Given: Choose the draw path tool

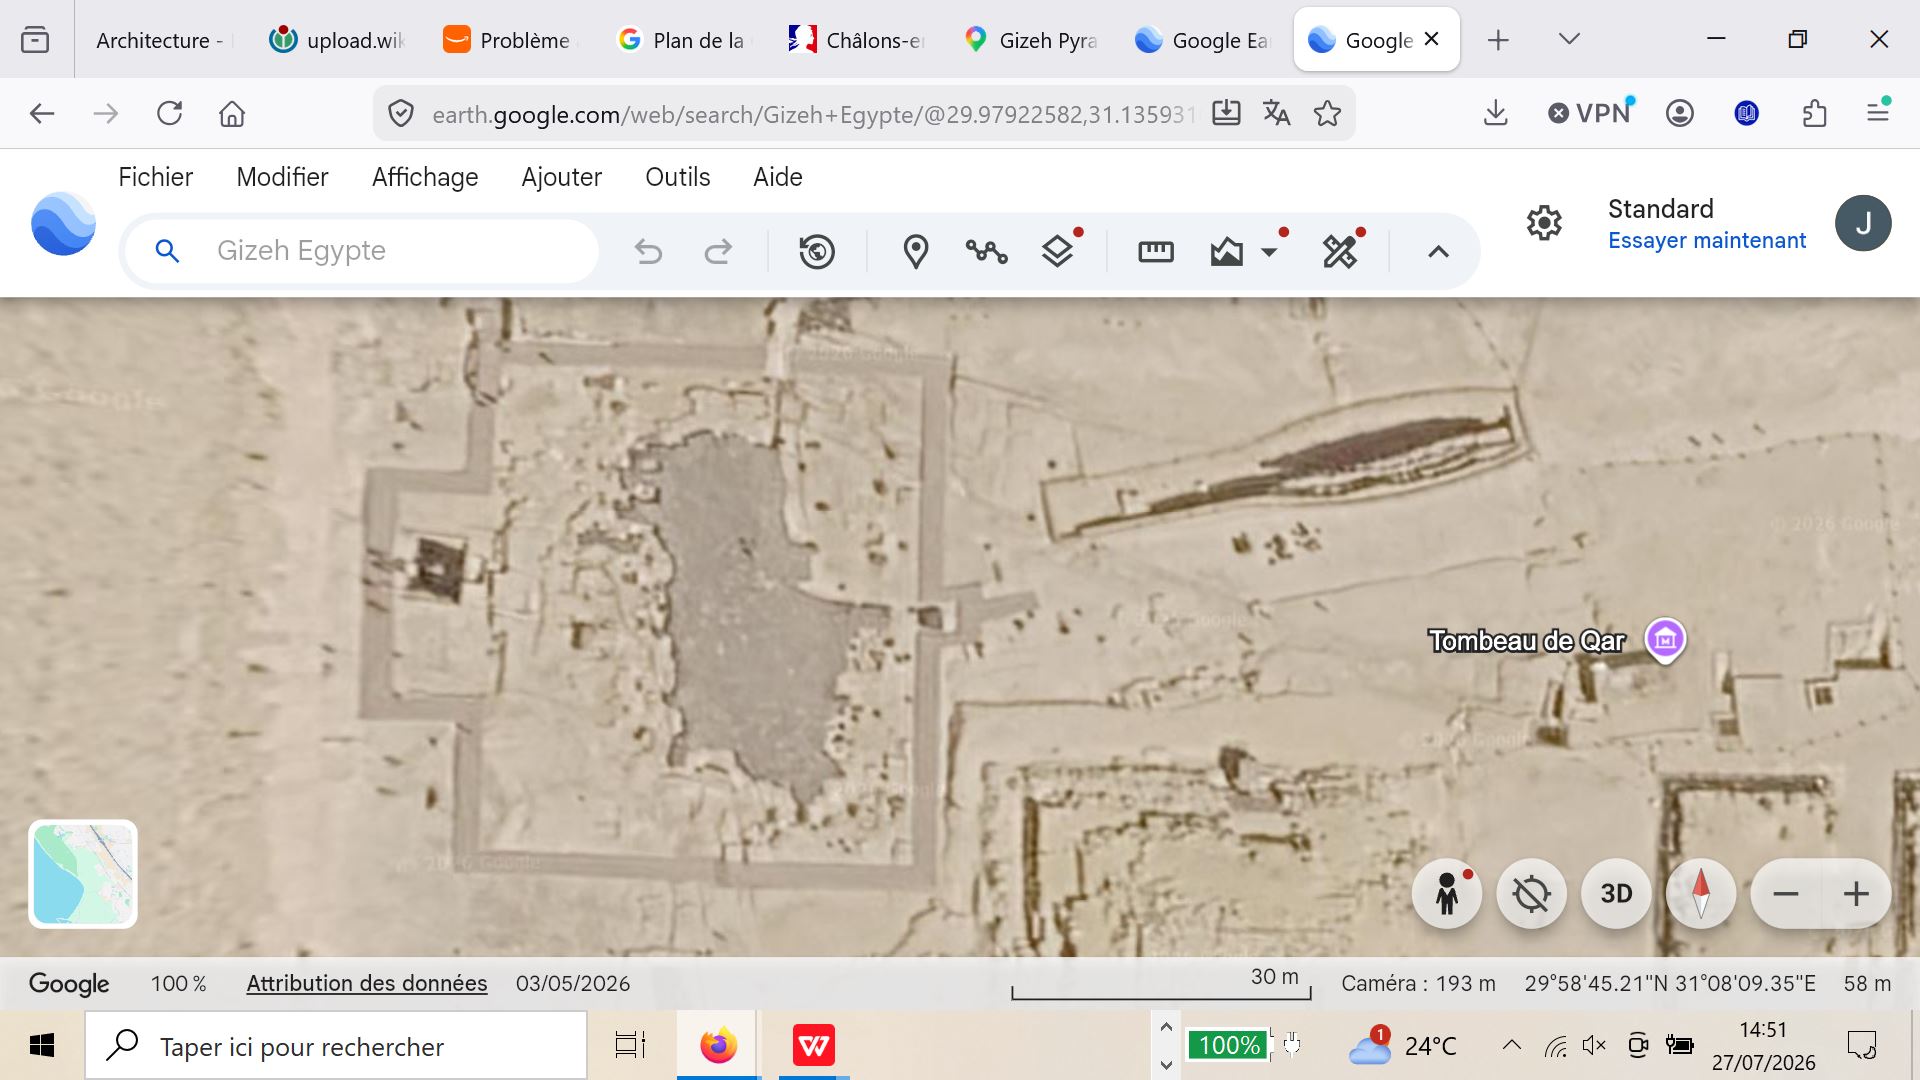Looking at the screenshot, I should coord(986,251).
